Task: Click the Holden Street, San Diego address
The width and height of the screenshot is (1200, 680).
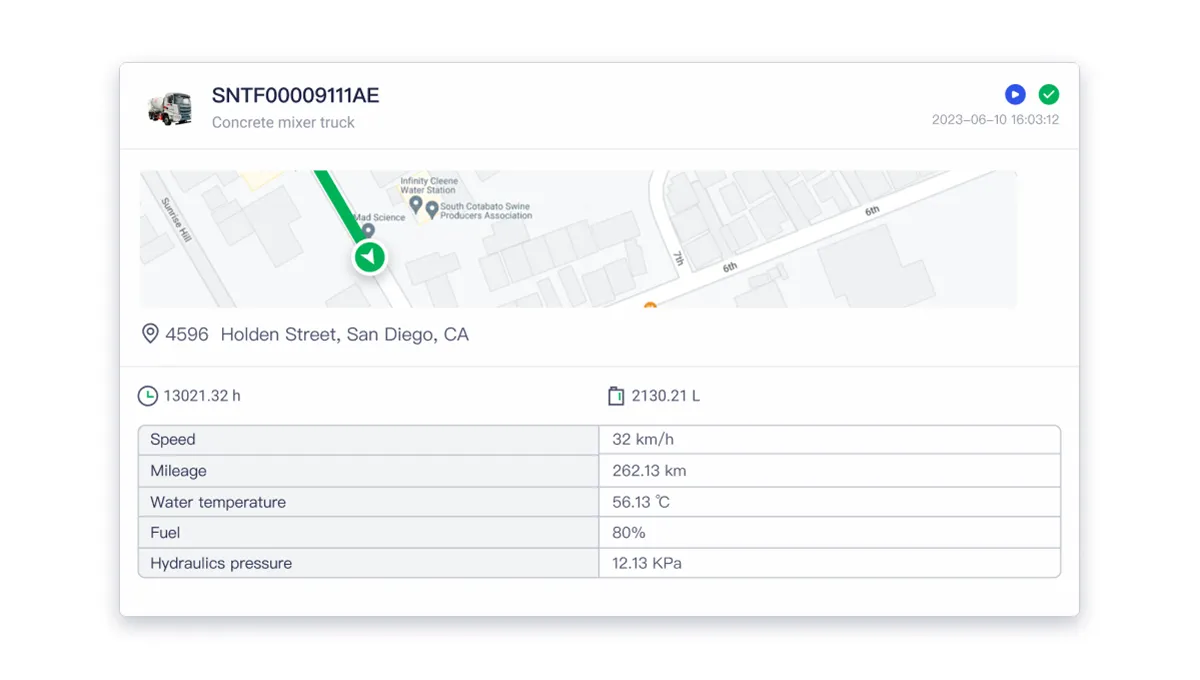Action: click(317, 335)
